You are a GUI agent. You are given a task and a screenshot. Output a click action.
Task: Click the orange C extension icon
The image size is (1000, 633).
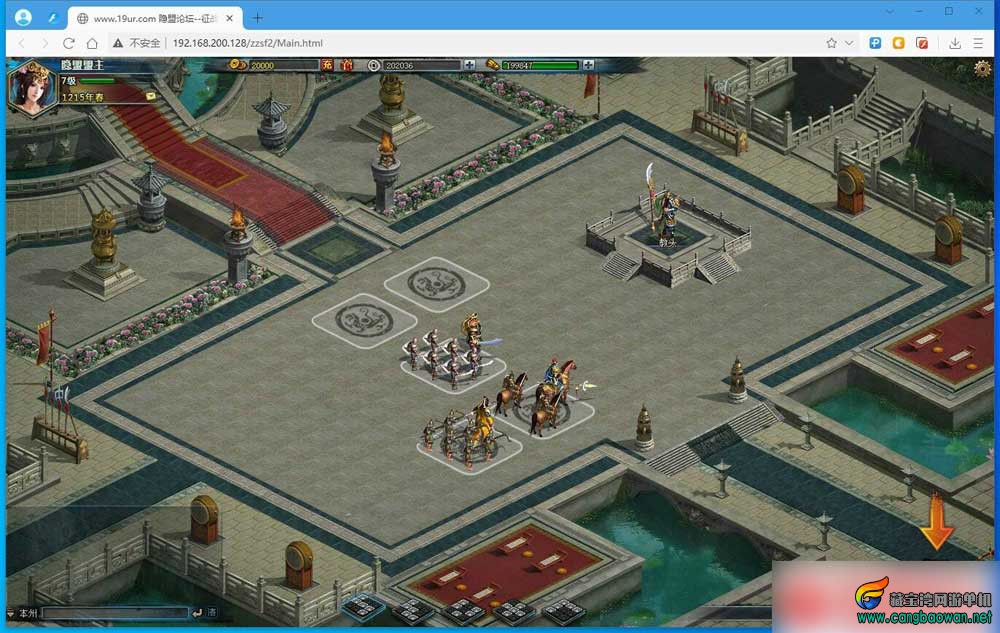pos(899,43)
